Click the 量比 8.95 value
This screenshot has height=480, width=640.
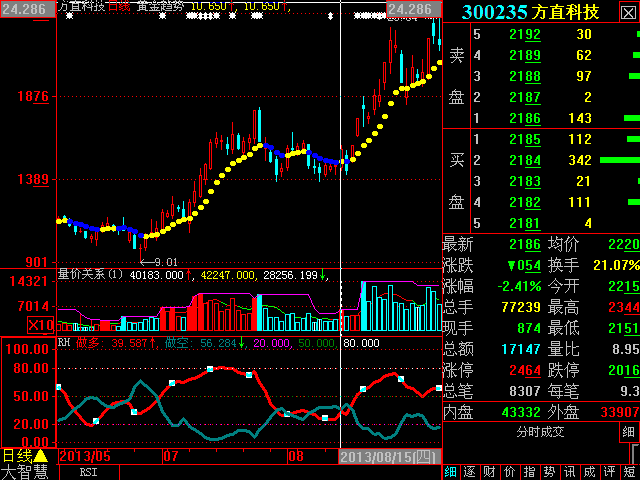tap(626, 349)
